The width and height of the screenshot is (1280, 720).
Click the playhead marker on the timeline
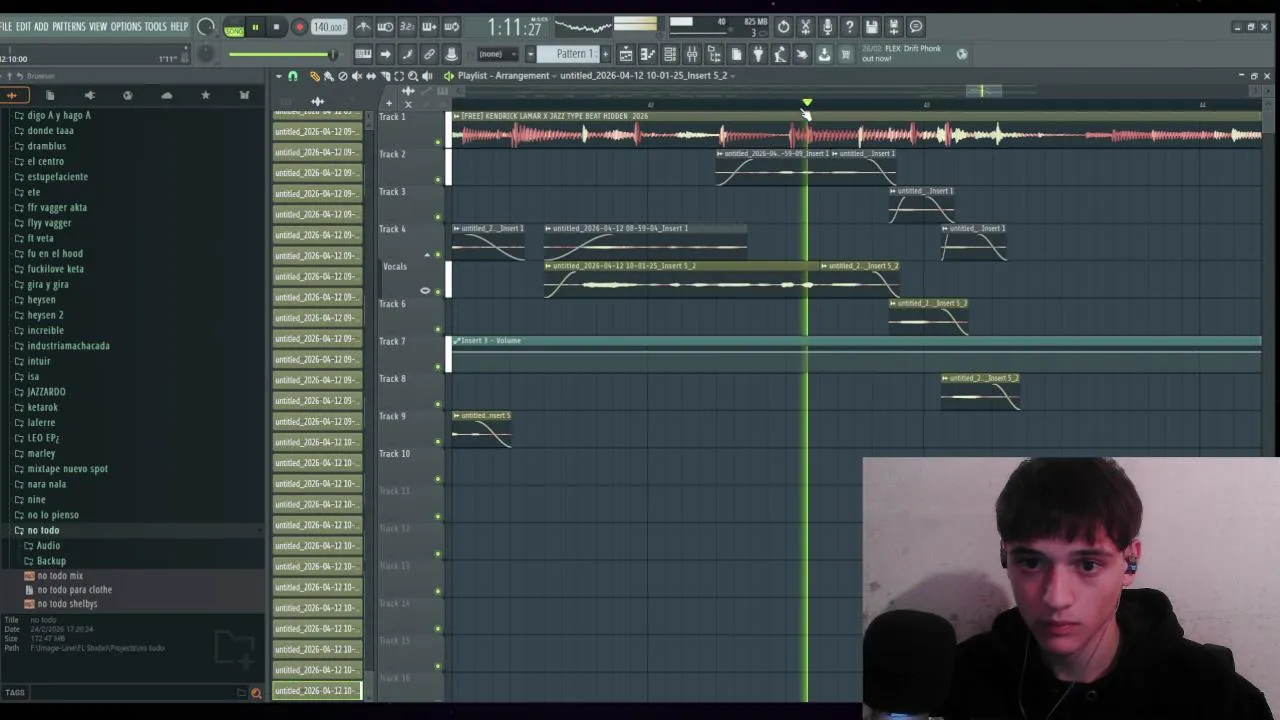point(807,103)
